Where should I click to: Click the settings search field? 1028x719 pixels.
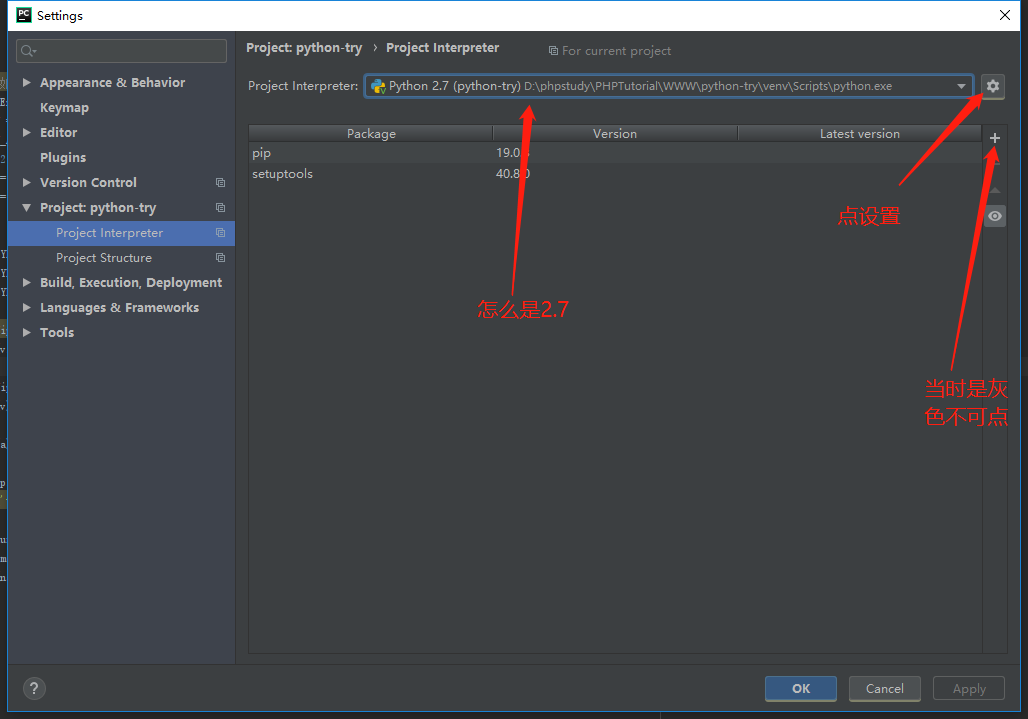tap(122, 51)
